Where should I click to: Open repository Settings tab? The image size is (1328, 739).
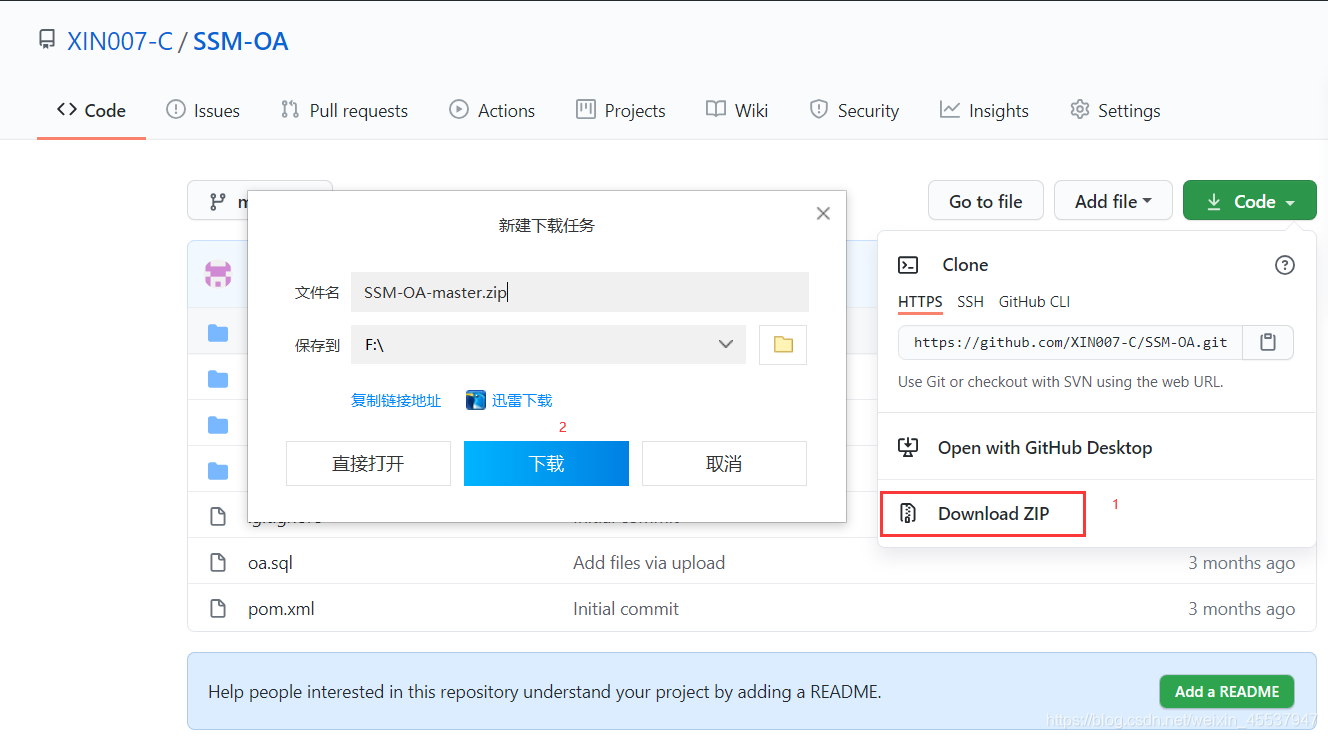tap(1115, 110)
